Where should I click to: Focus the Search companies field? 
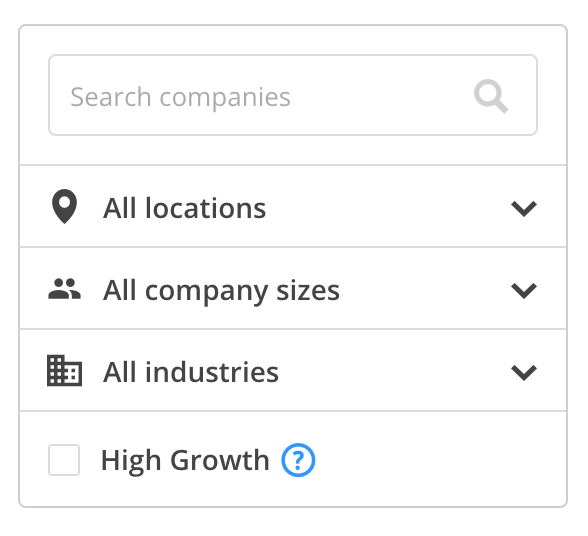[293, 95]
